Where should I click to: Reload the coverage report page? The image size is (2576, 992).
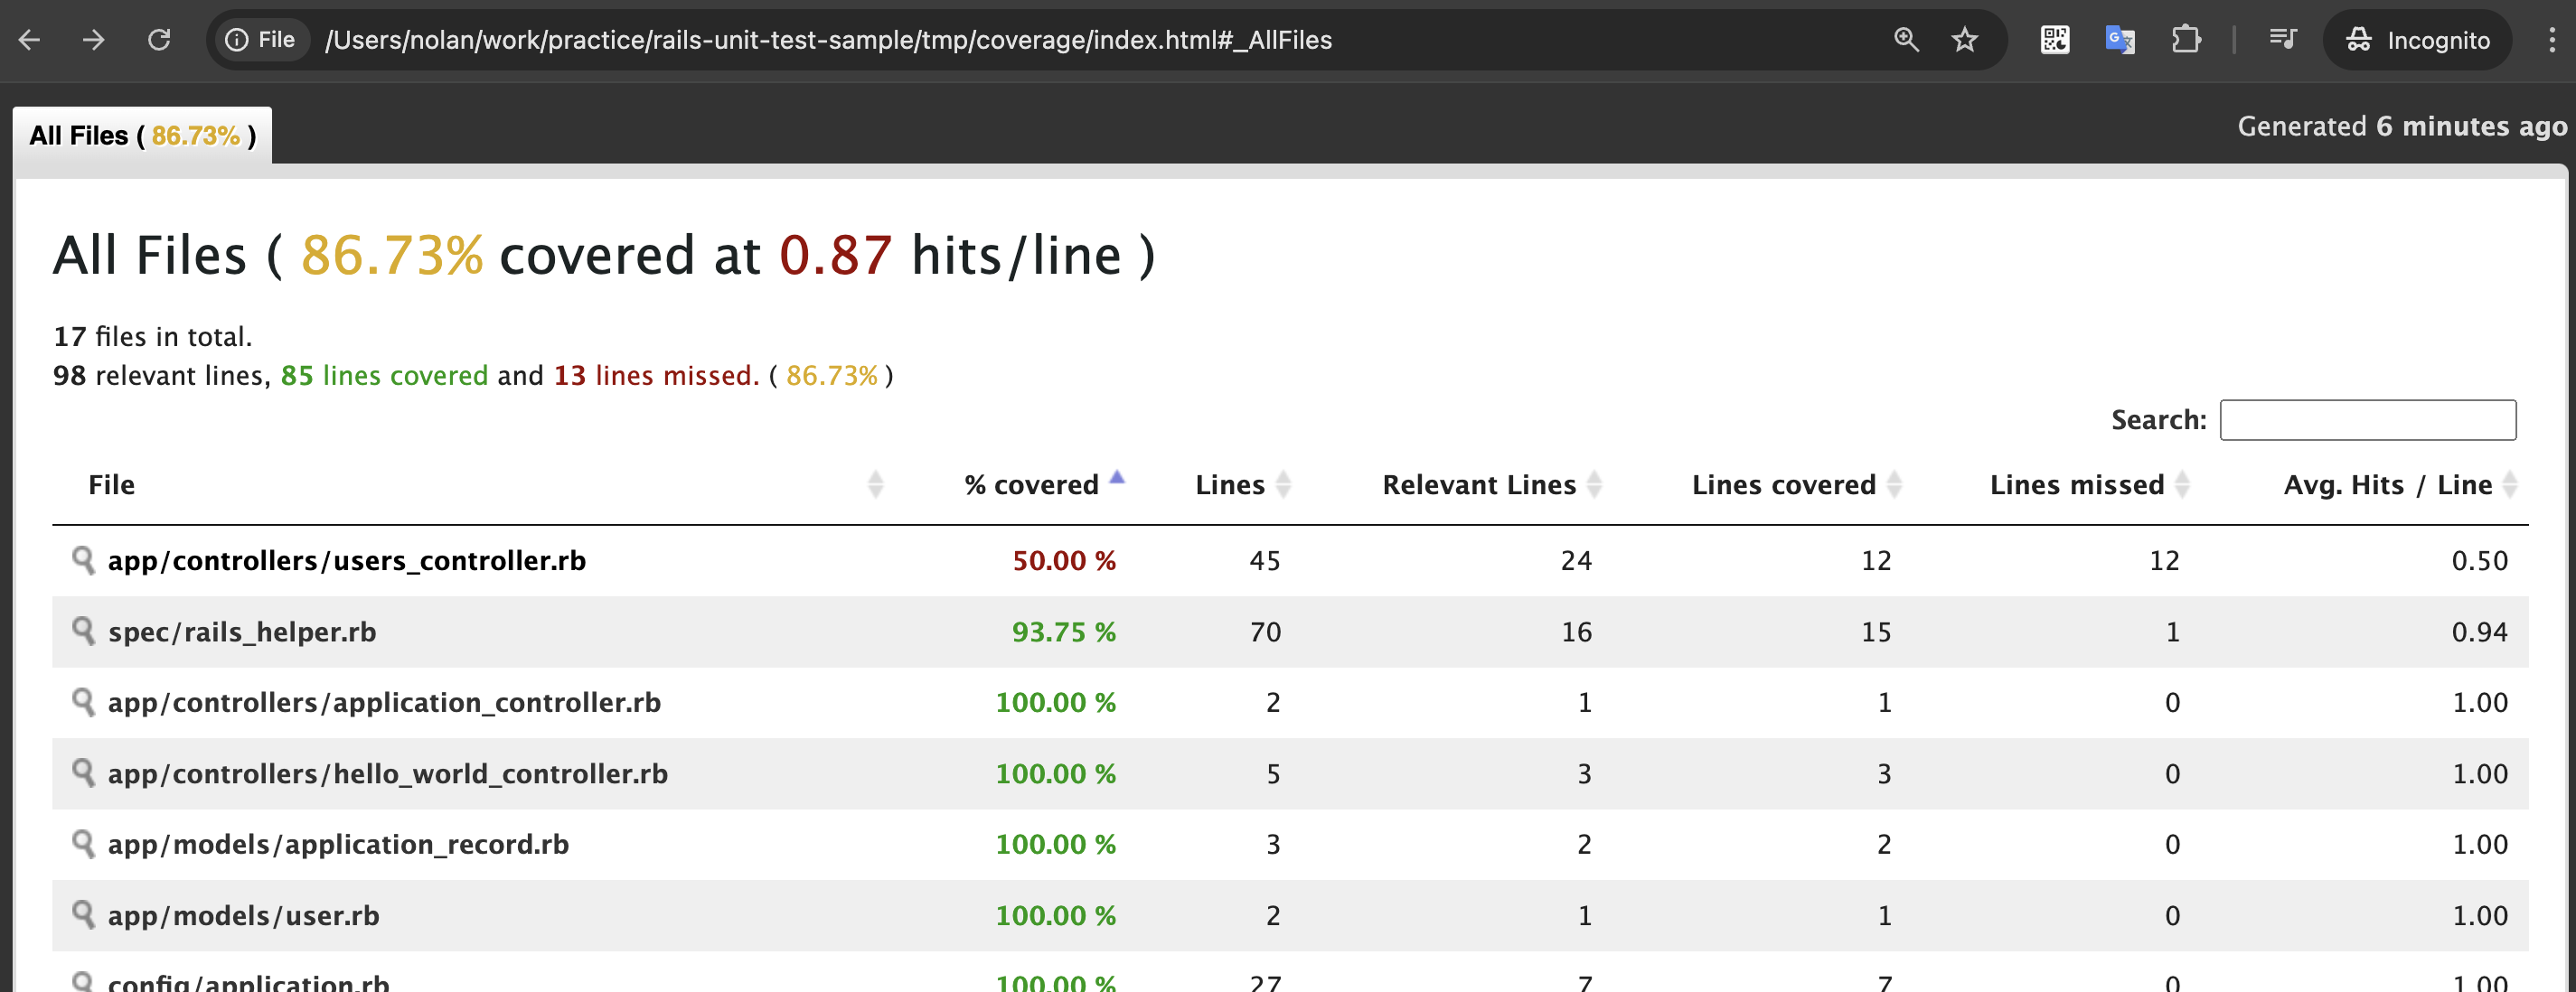tap(159, 40)
